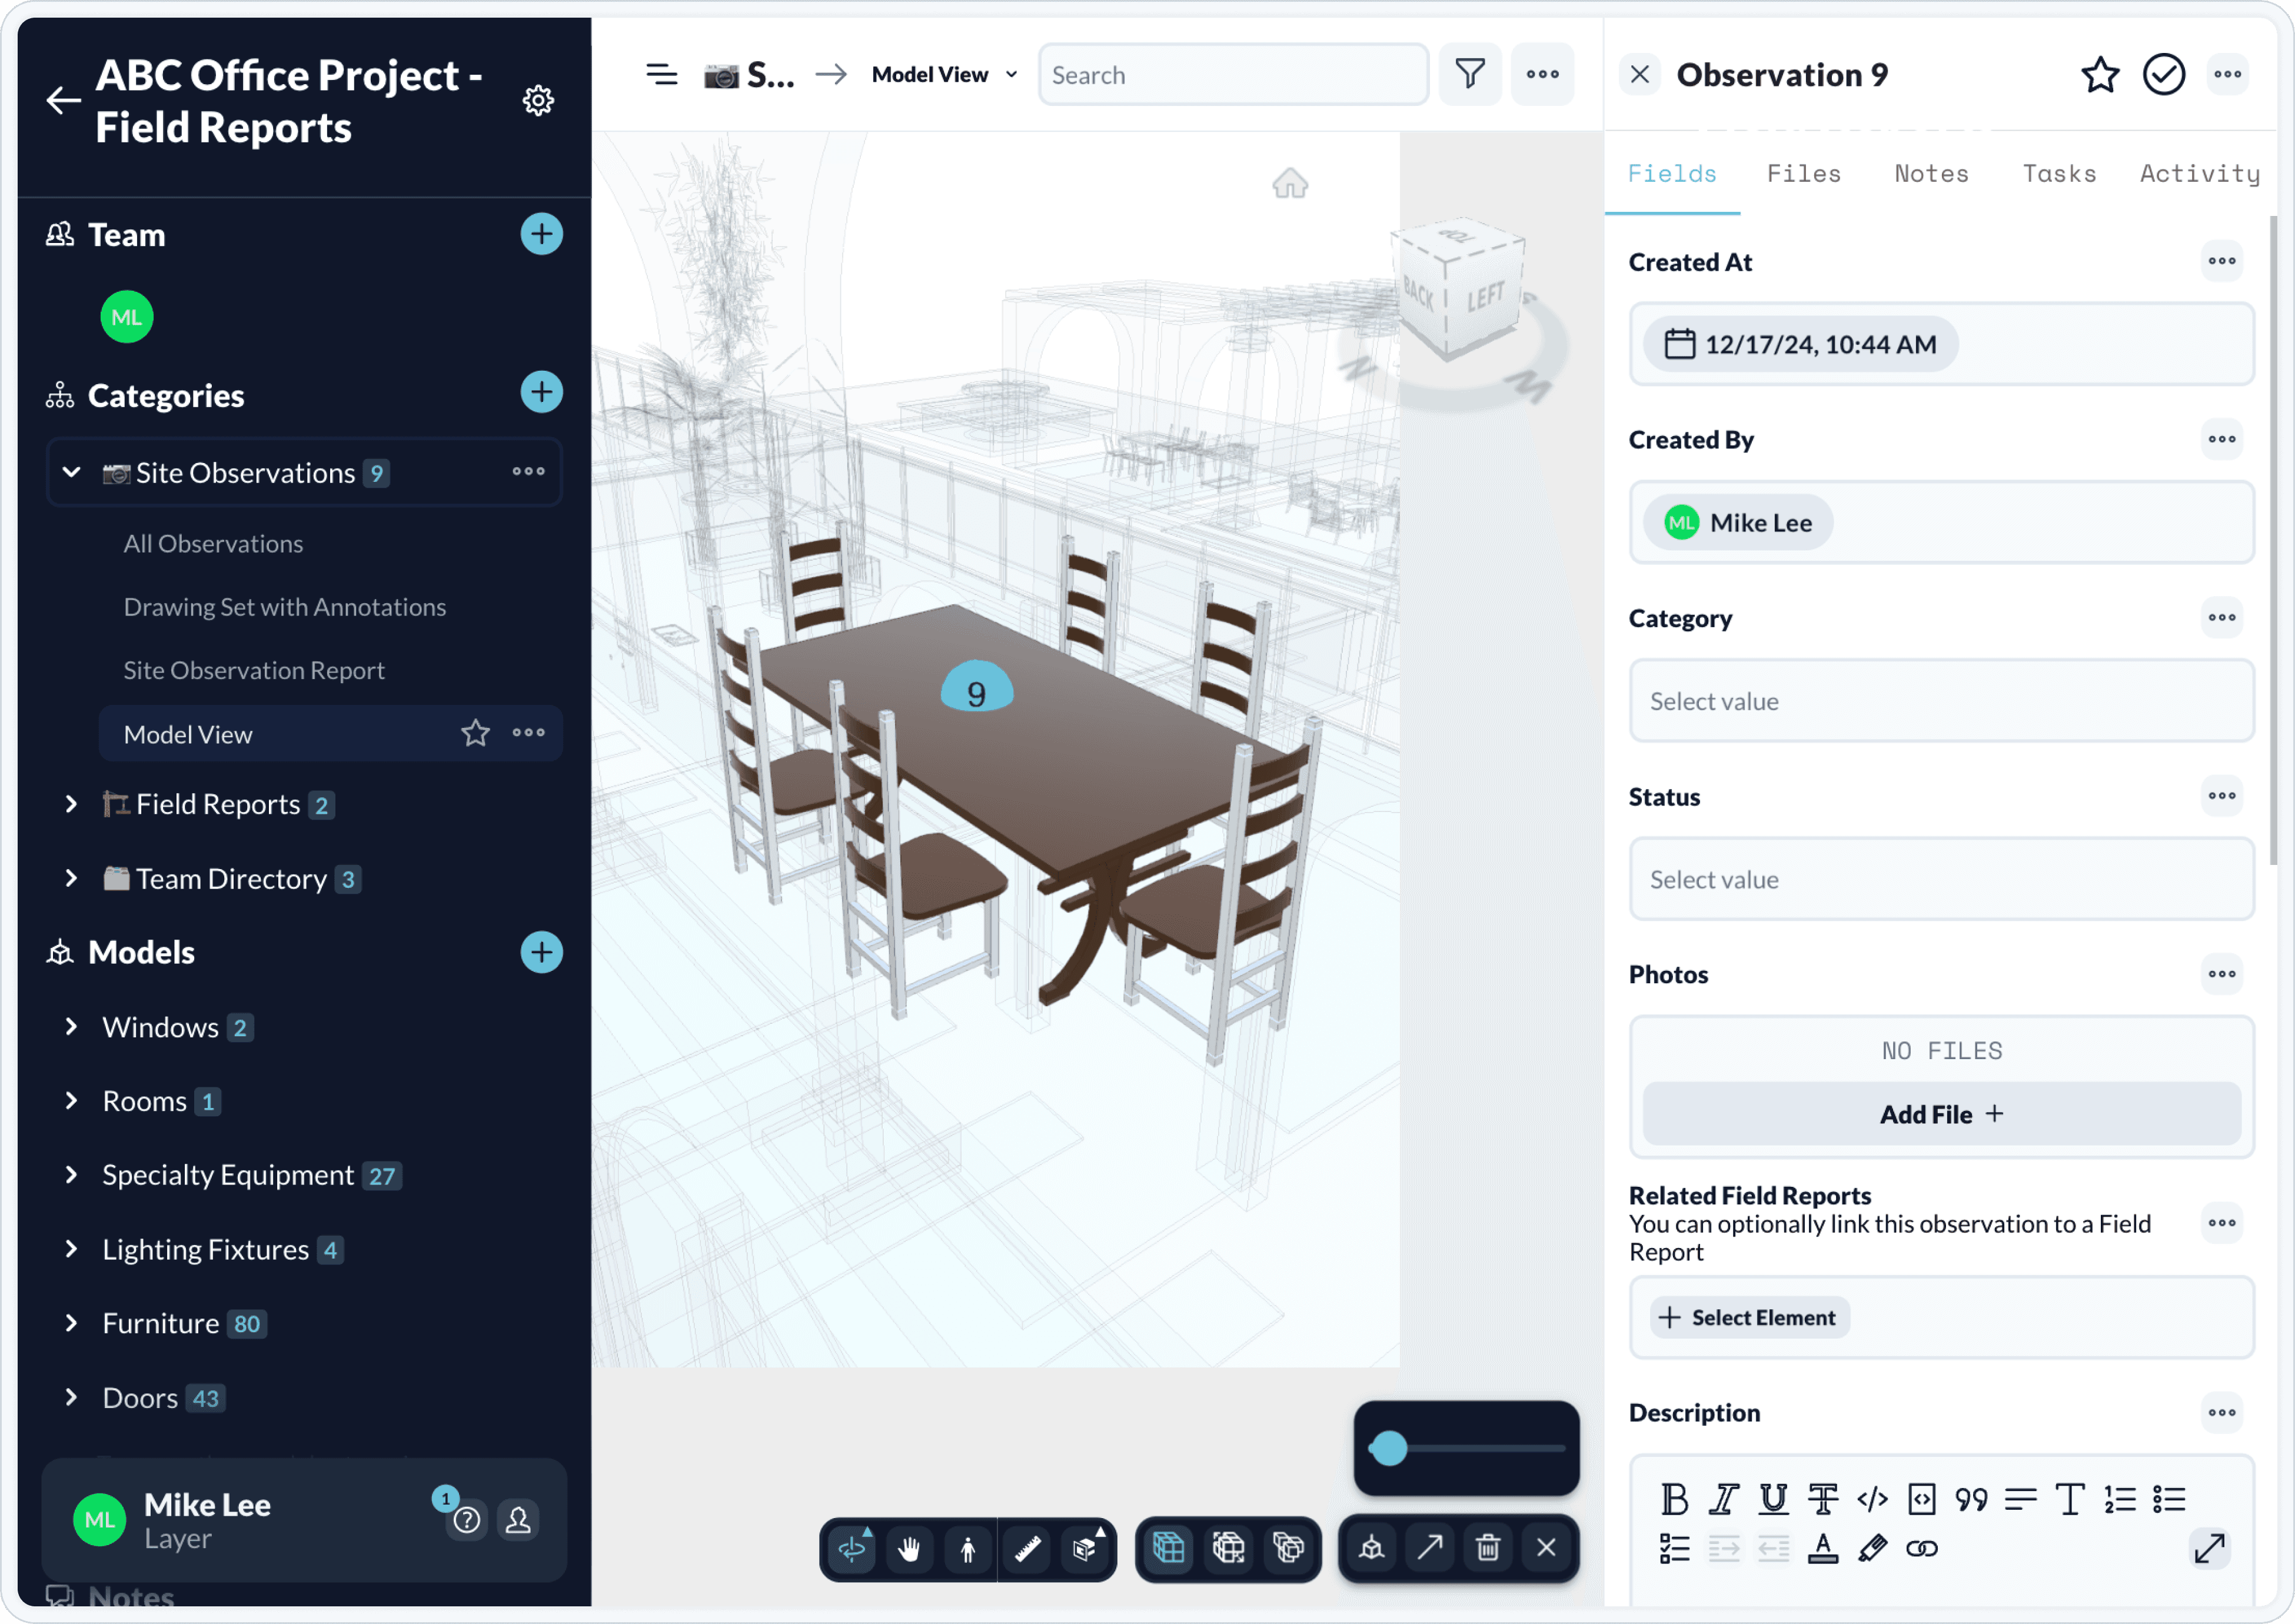Add a new team member
The height and width of the screenshot is (1624, 2295).
(541, 234)
